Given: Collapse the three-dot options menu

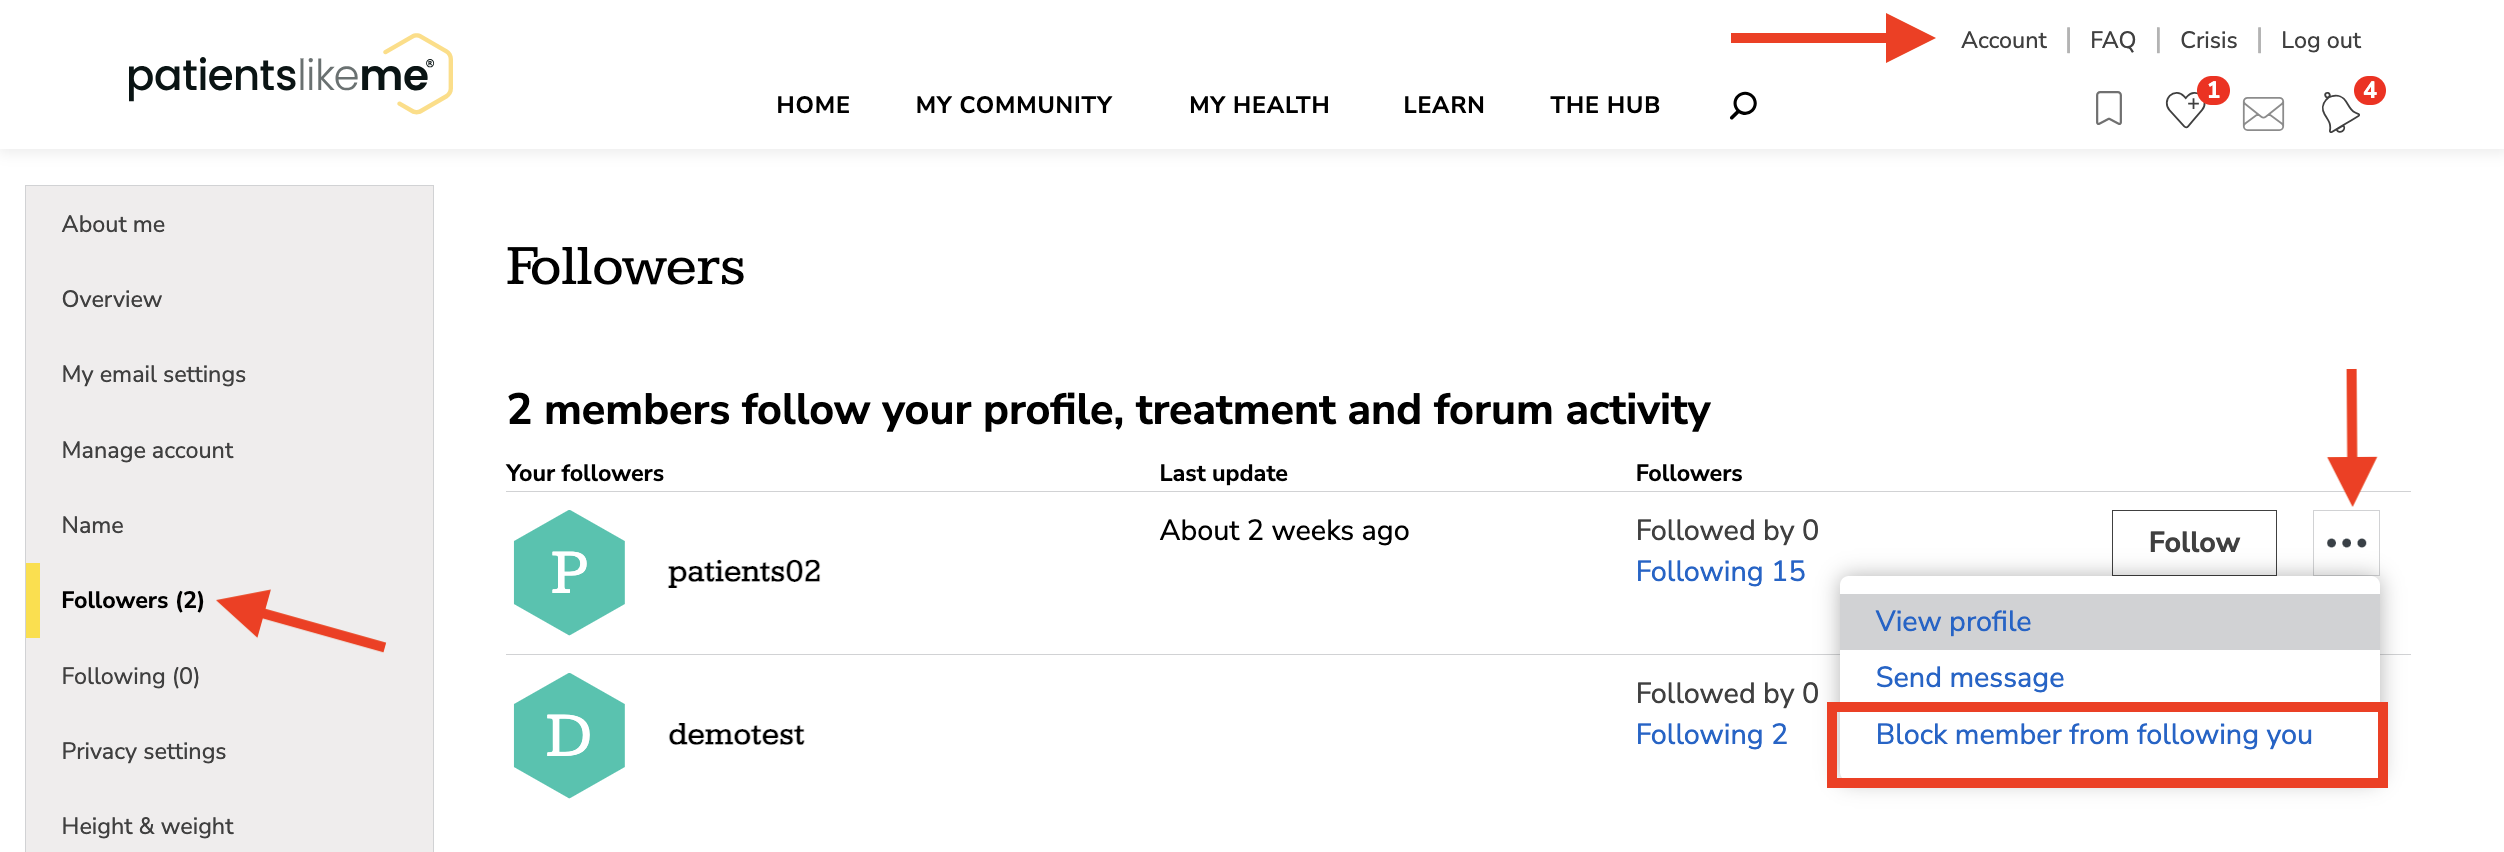Looking at the screenshot, I should point(2346,543).
